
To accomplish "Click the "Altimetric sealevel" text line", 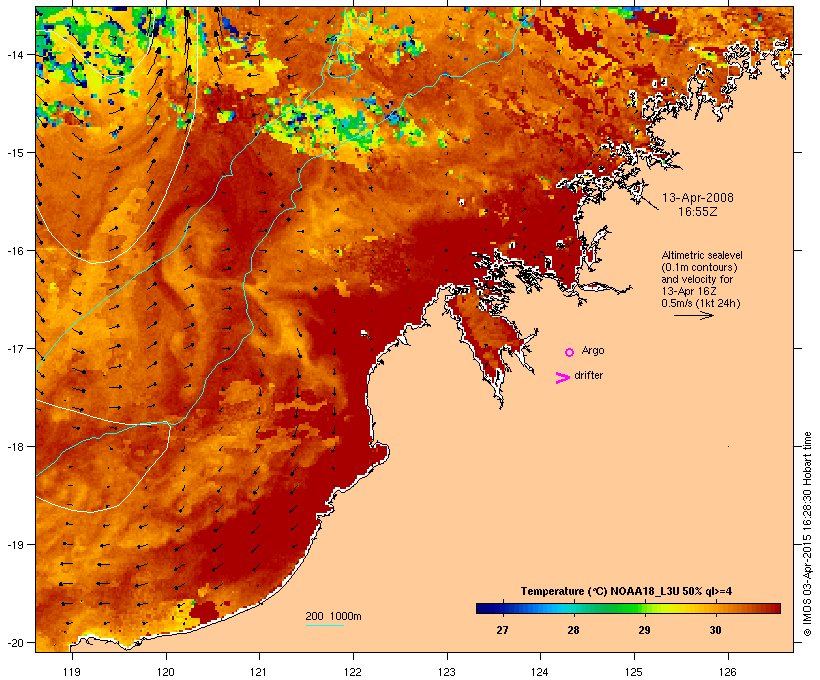I will point(702,255).
